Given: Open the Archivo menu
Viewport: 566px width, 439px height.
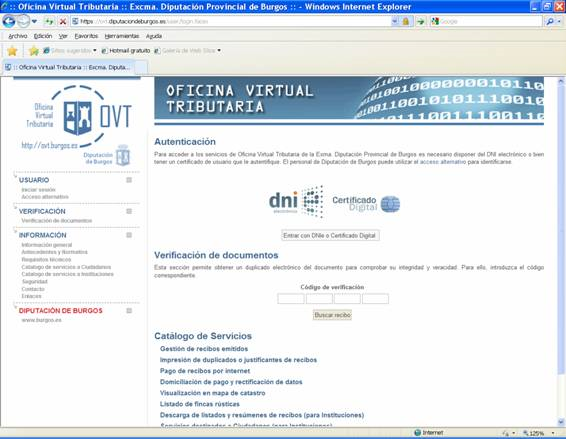Looking at the screenshot, I should (17, 36).
